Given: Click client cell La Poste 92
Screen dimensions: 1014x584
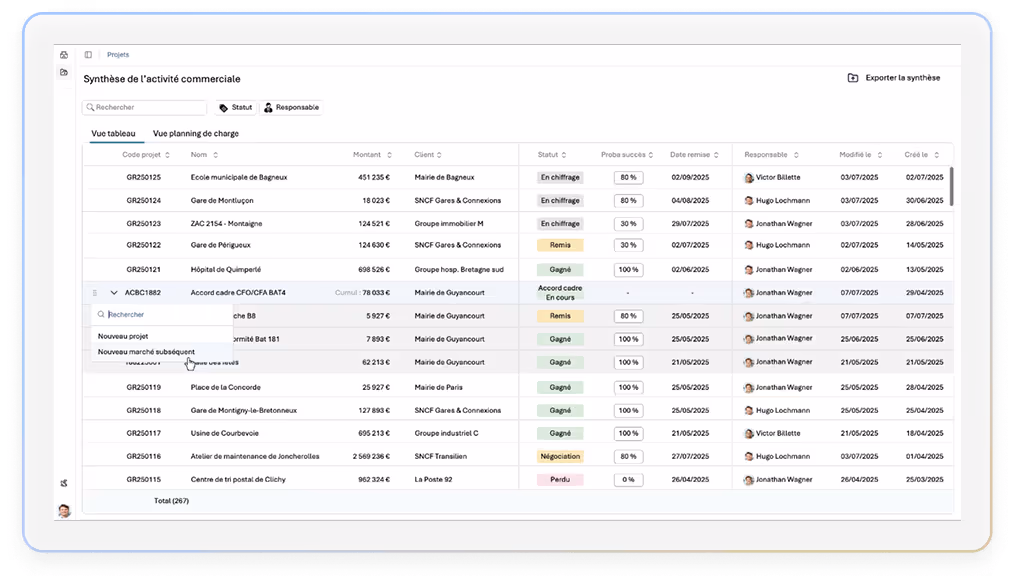Looking at the screenshot, I should 433,480.
